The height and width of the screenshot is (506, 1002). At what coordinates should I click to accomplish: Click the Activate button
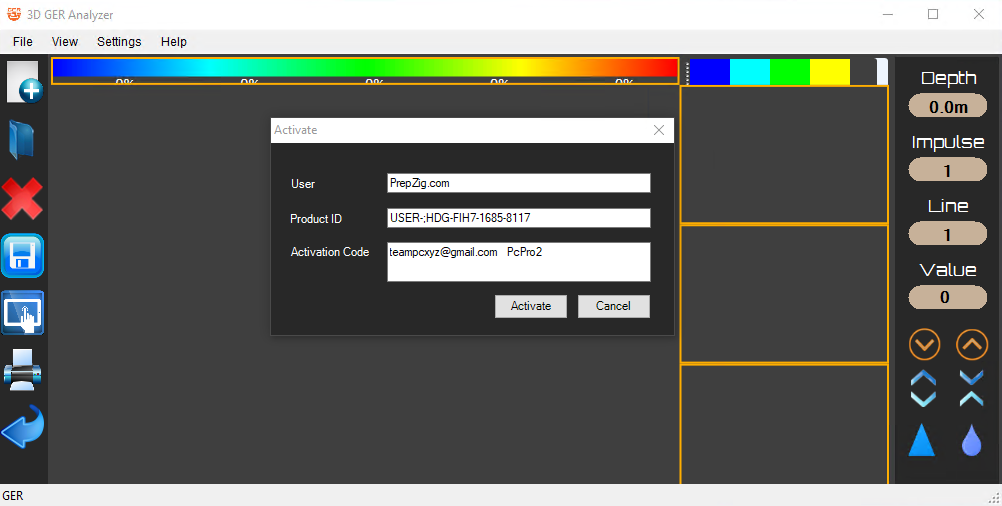click(530, 306)
